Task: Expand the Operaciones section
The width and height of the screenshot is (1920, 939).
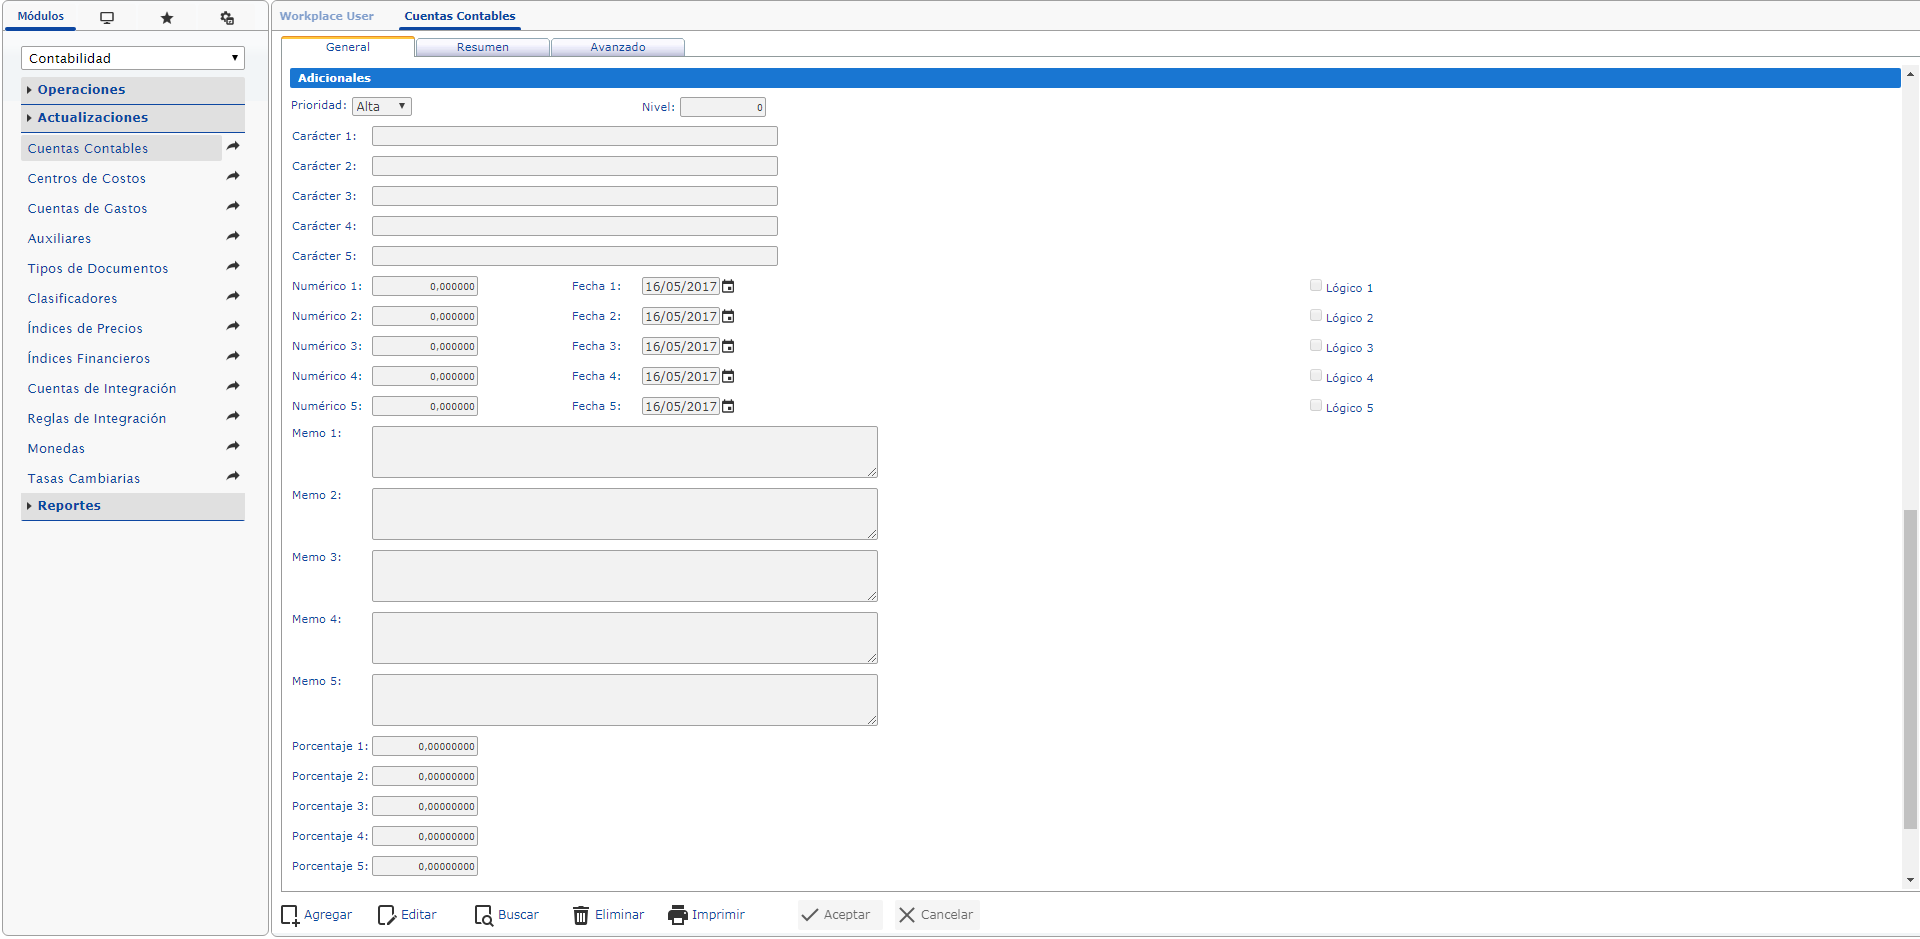Action: [x=133, y=90]
